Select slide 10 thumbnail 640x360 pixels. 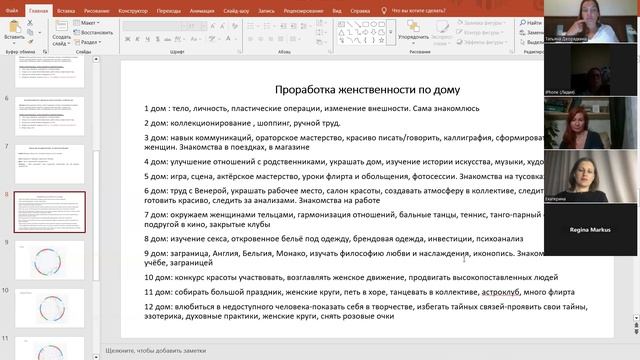(x=49, y=308)
